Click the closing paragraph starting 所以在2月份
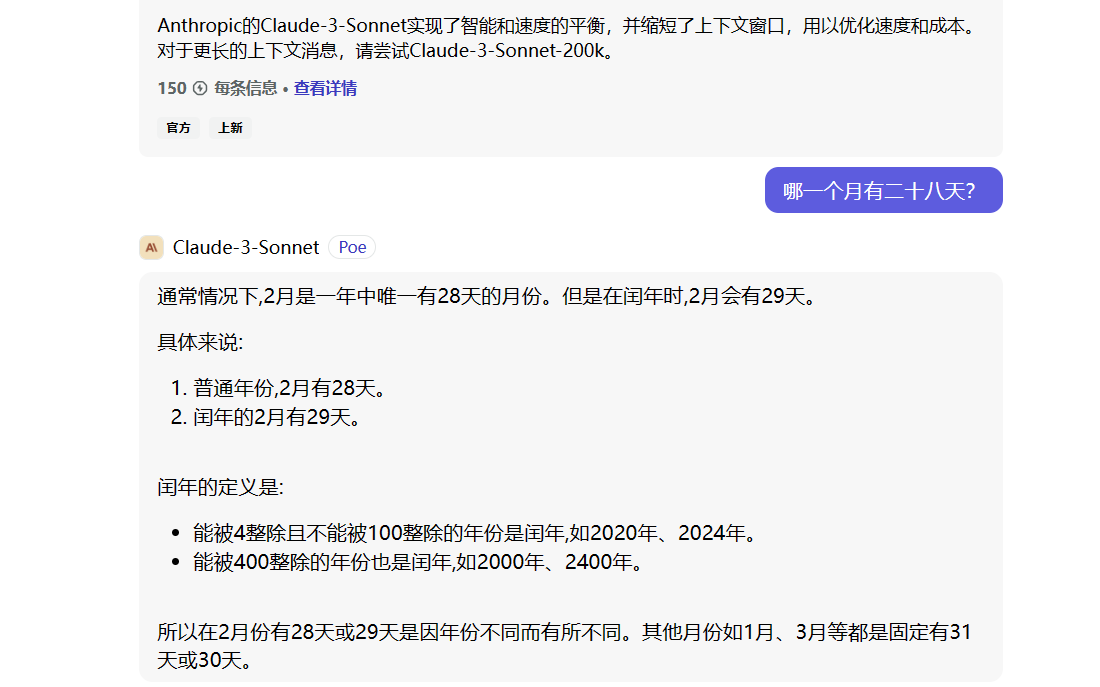The image size is (1100, 687). click(x=564, y=646)
